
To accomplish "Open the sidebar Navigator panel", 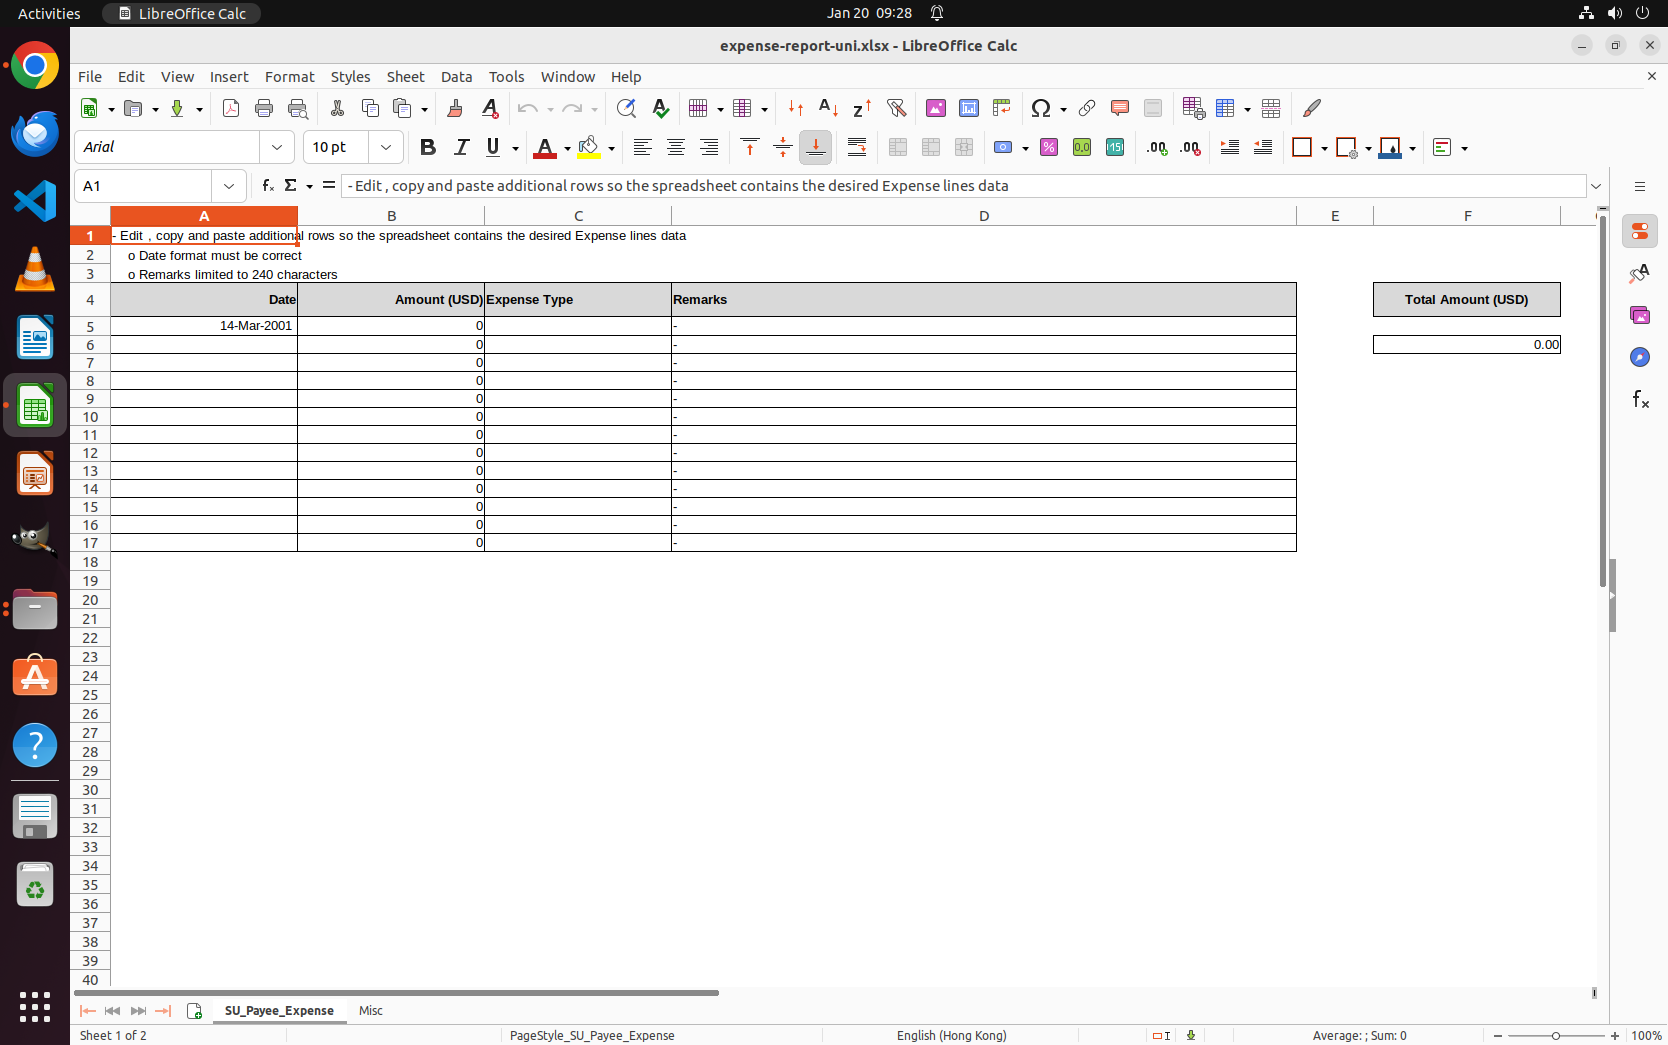I will tap(1639, 357).
